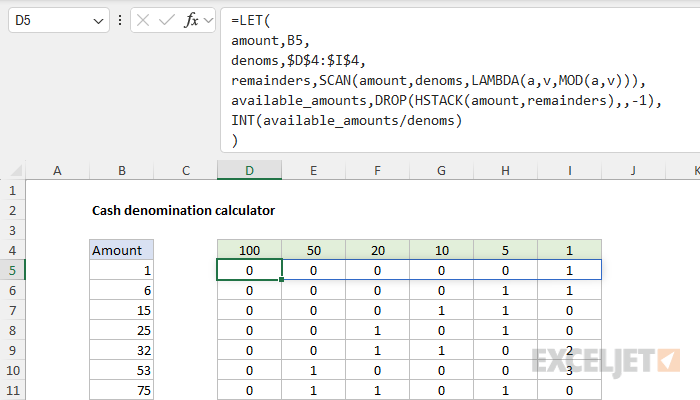
Task: Select row 1 header
Action: [12, 191]
